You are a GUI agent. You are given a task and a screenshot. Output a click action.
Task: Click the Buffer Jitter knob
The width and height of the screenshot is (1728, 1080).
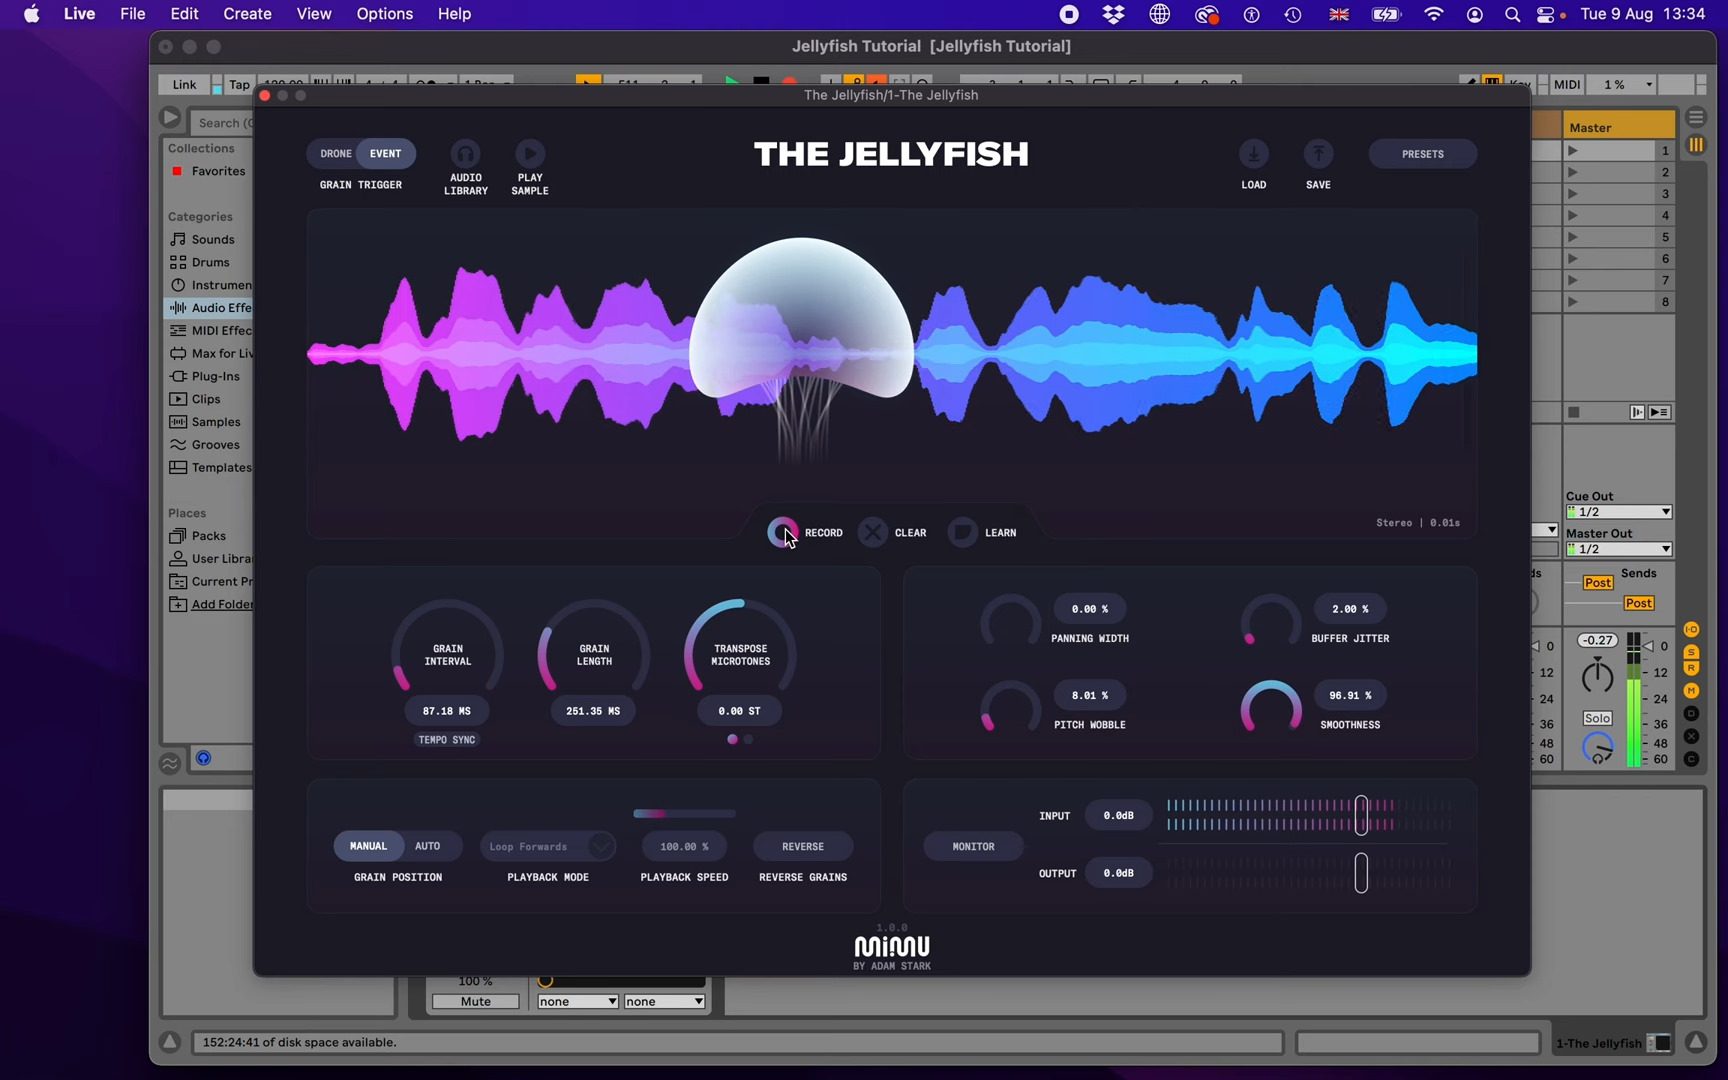(1271, 622)
